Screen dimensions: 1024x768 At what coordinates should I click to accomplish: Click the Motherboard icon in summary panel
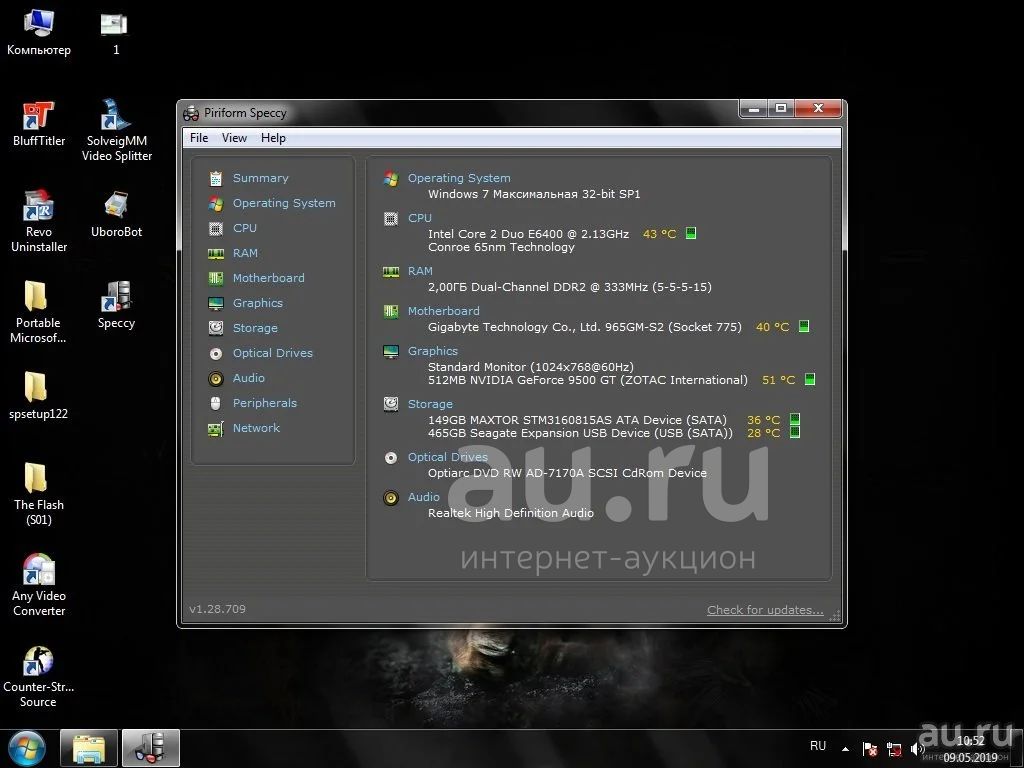[x=391, y=312]
